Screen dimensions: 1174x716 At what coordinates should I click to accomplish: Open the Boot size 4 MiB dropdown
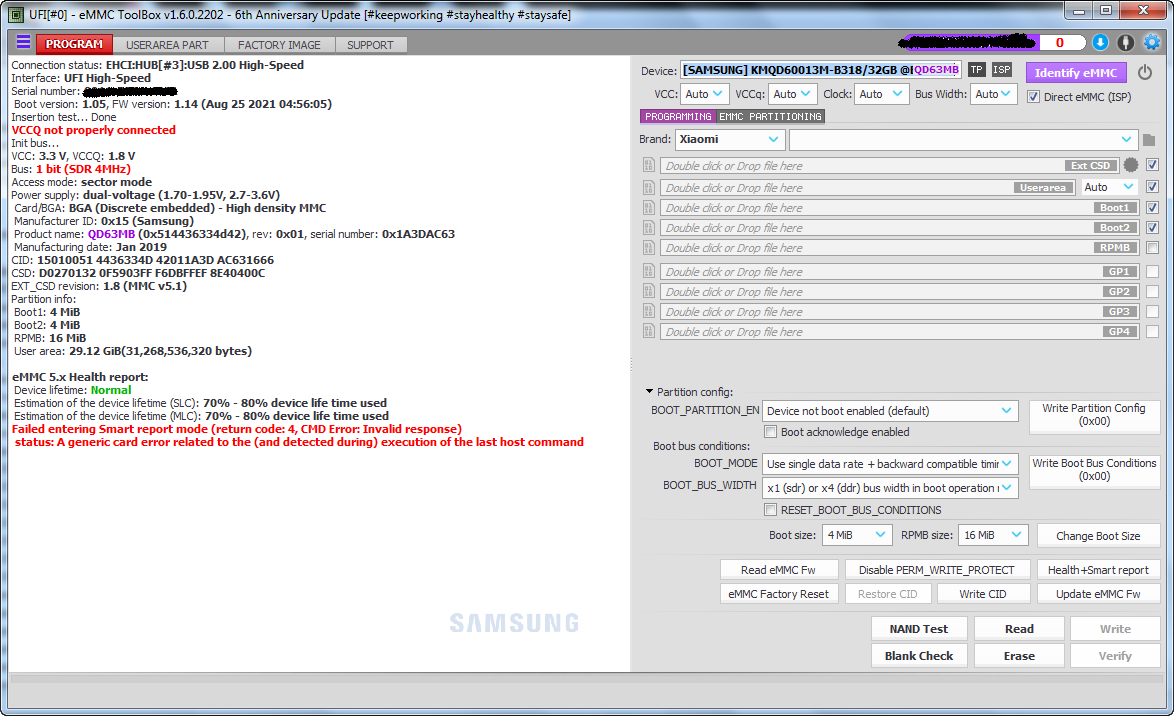point(857,536)
